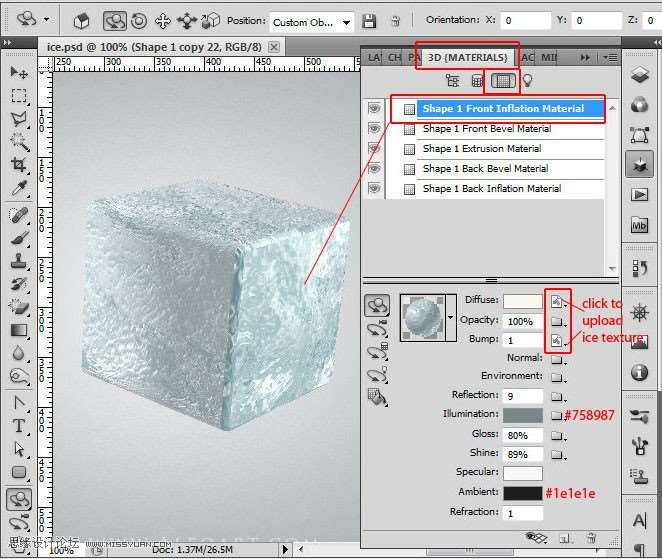The width and height of the screenshot is (662, 559).
Task: Toggle visibility of Back Inflation Material
Action: click(x=374, y=188)
